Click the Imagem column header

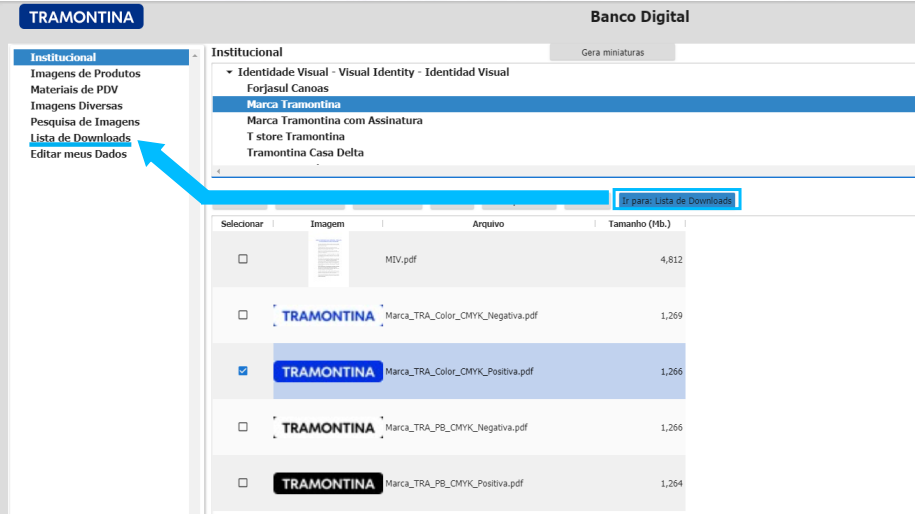[x=327, y=224]
